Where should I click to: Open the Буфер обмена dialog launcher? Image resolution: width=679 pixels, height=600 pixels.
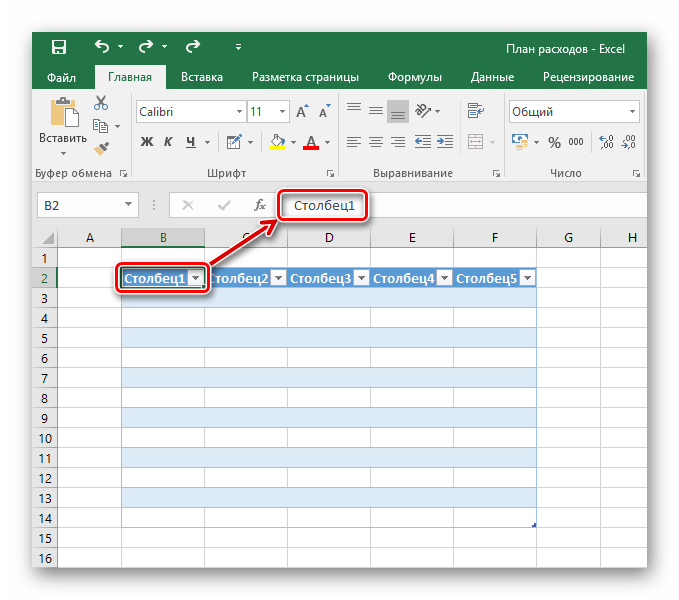pos(124,174)
